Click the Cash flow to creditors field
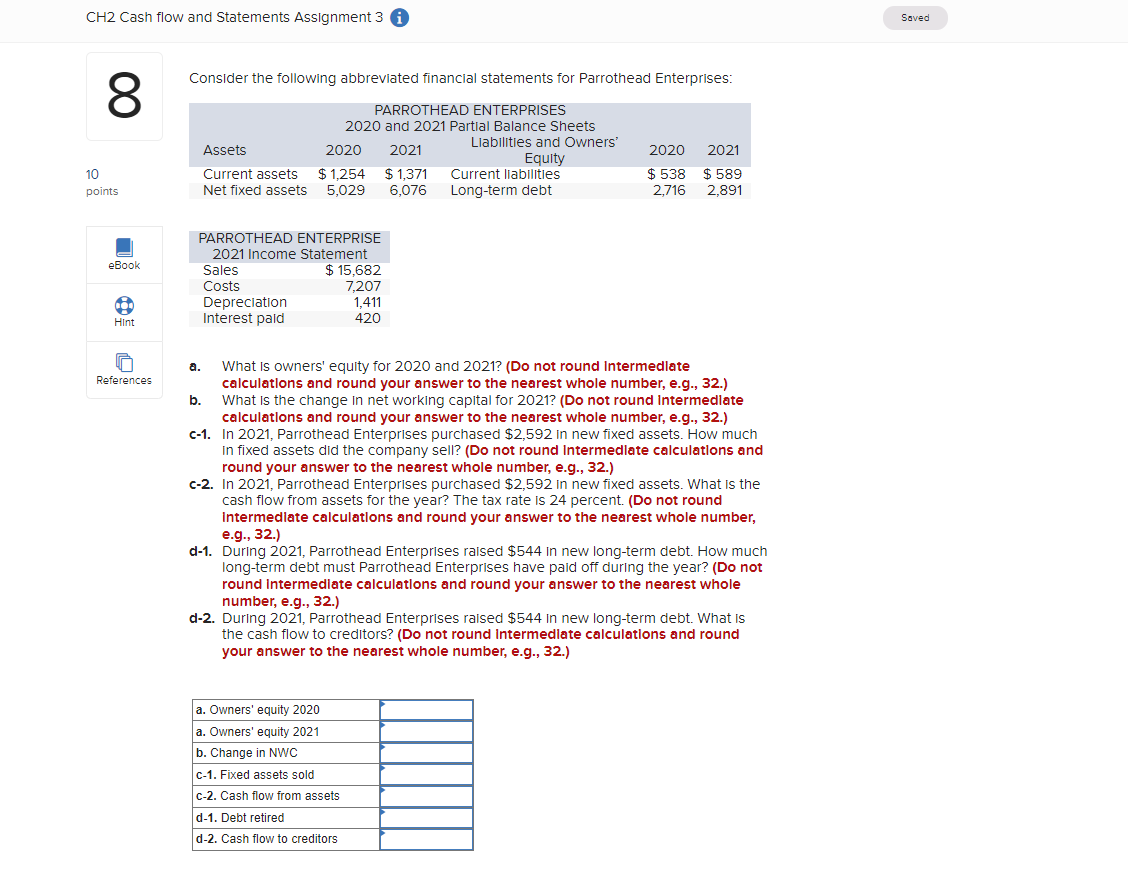Screen dimensions: 1128x872 (x=427, y=840)
